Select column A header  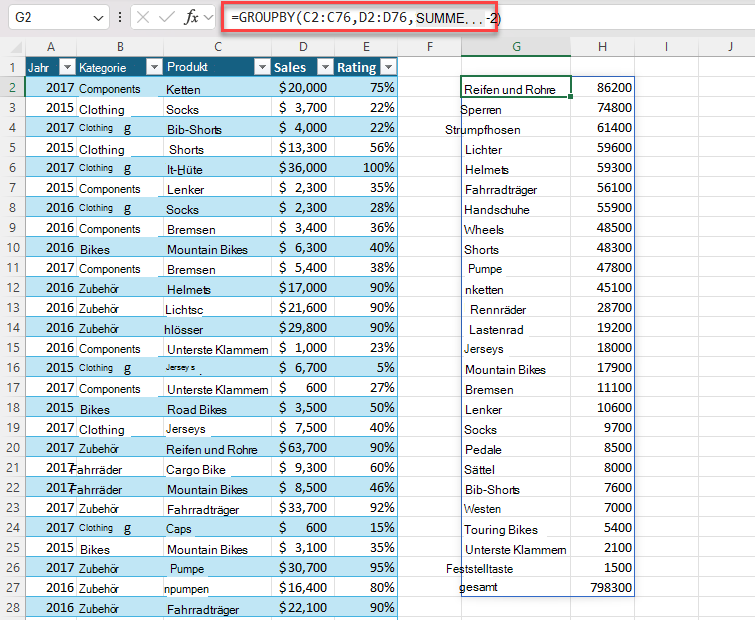(x=51, y=47)
